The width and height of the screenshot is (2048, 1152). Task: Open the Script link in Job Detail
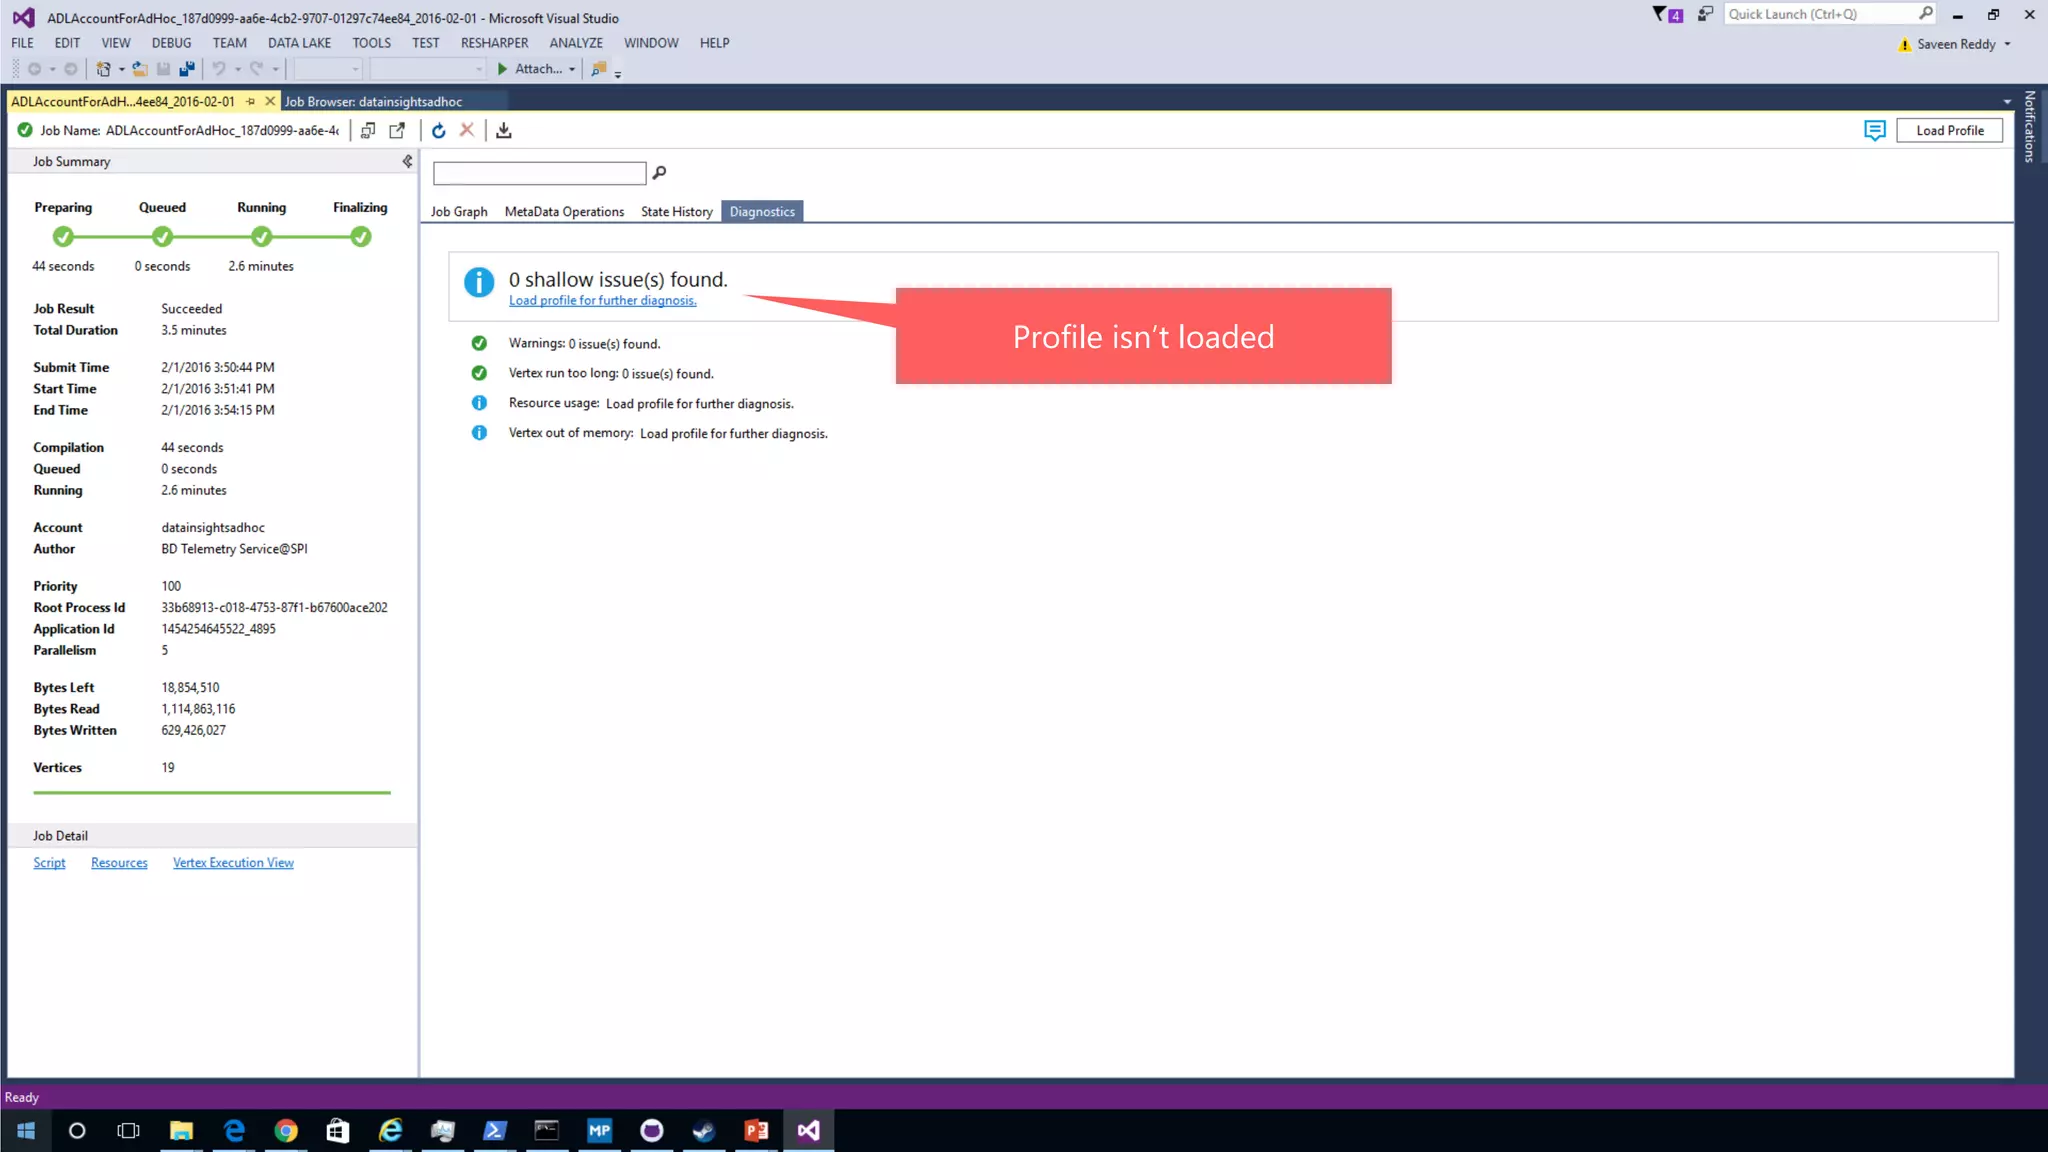pyautogui.click(x=49, y=863)
